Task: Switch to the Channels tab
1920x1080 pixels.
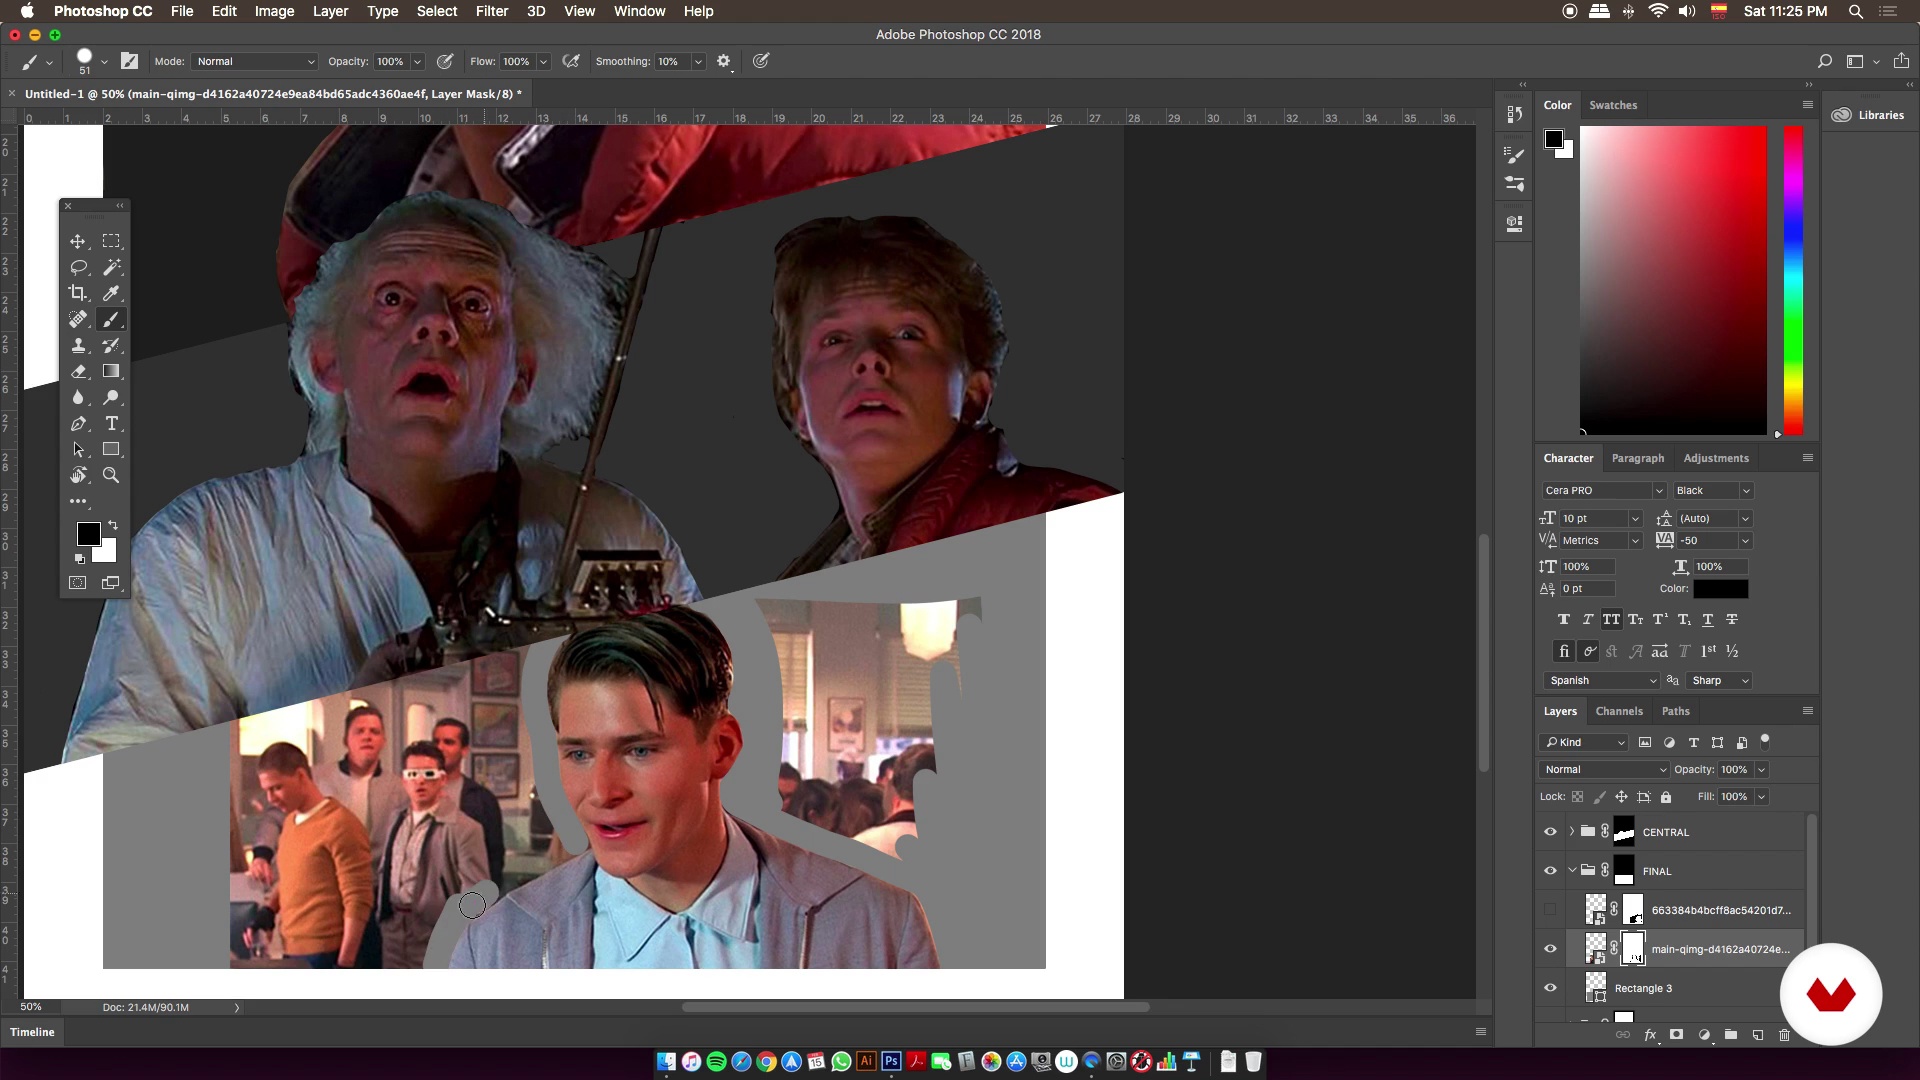Action: [x=1619, y=711]
